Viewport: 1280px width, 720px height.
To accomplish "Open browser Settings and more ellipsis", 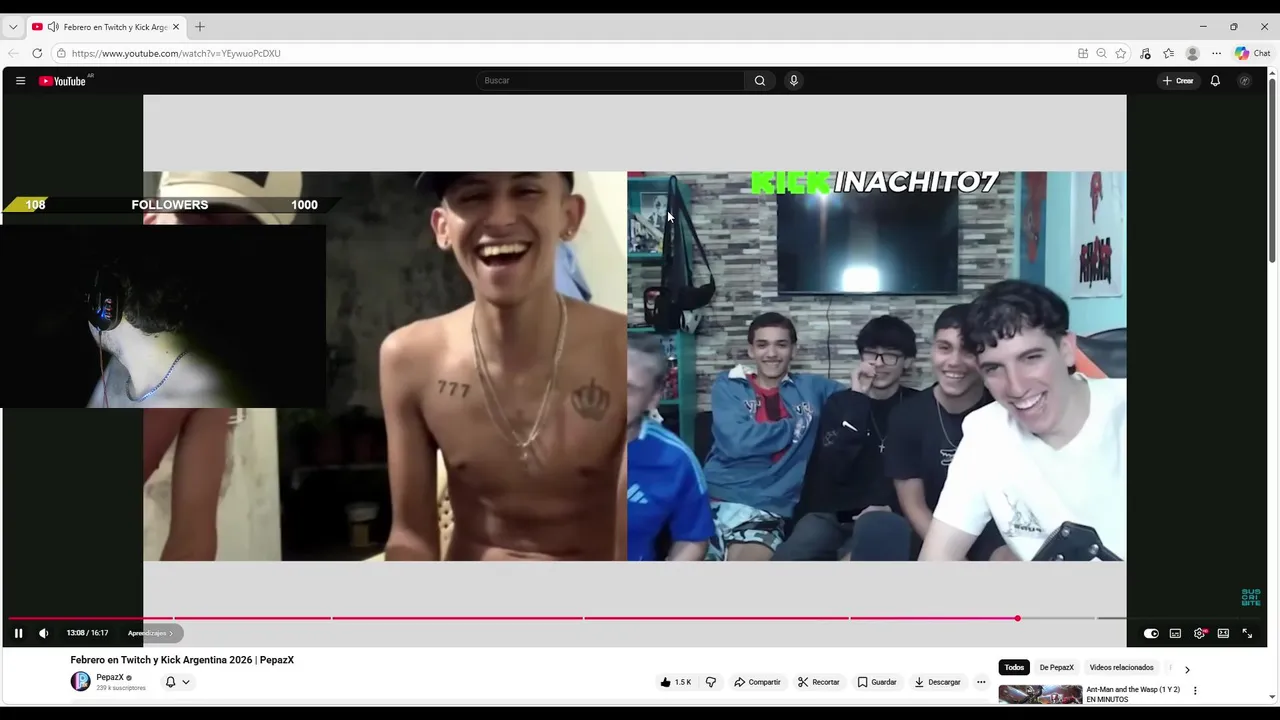I will point(1216,53).
